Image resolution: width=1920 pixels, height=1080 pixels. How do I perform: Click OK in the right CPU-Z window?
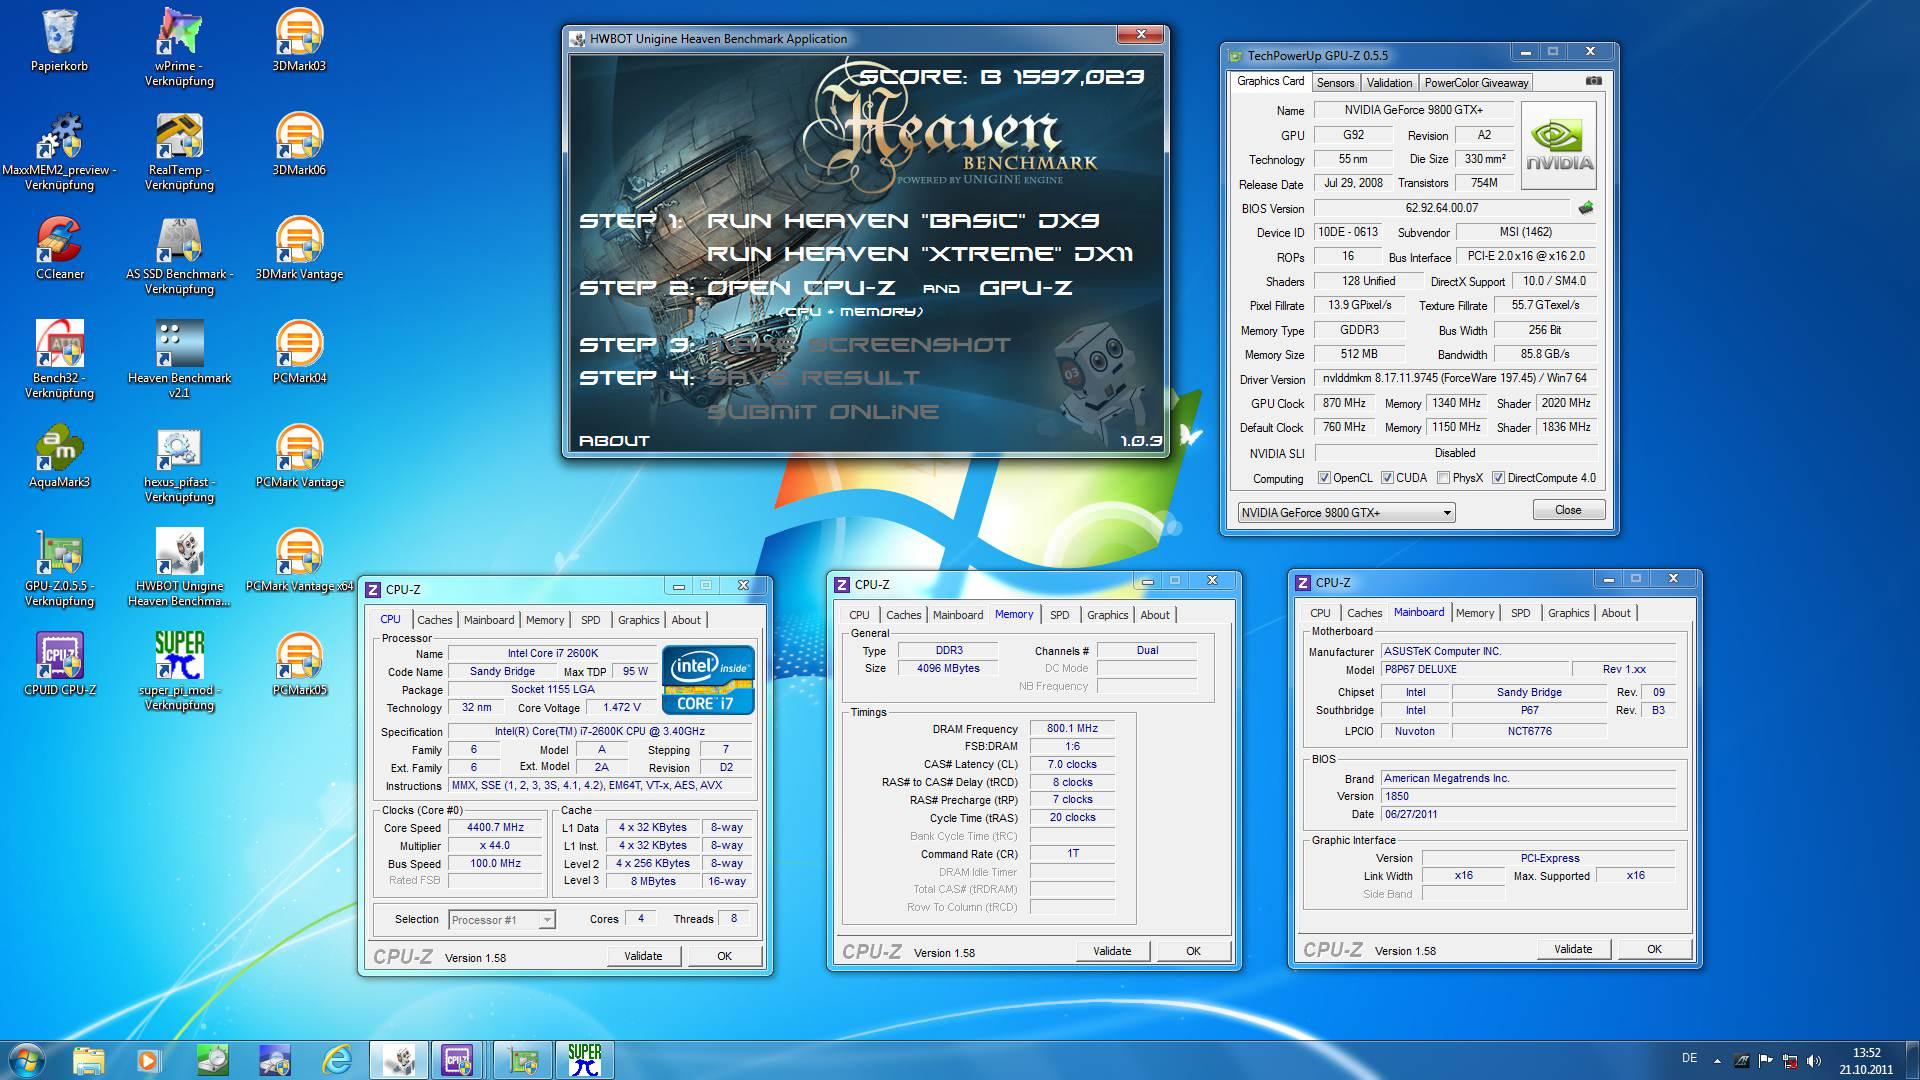point(1654,949)
